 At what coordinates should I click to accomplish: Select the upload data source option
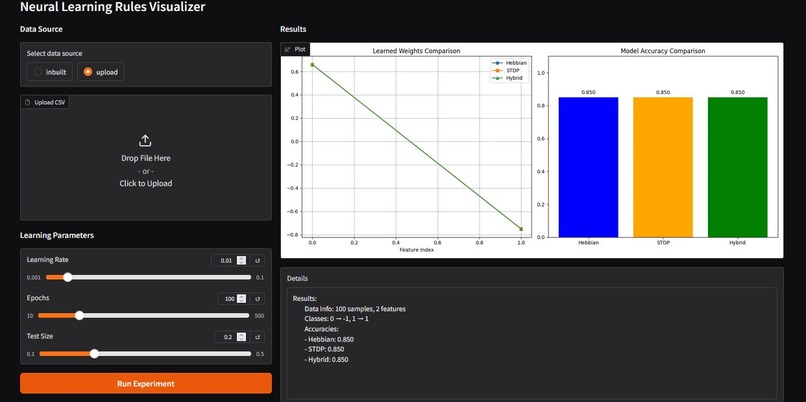(x=101, y=72)
